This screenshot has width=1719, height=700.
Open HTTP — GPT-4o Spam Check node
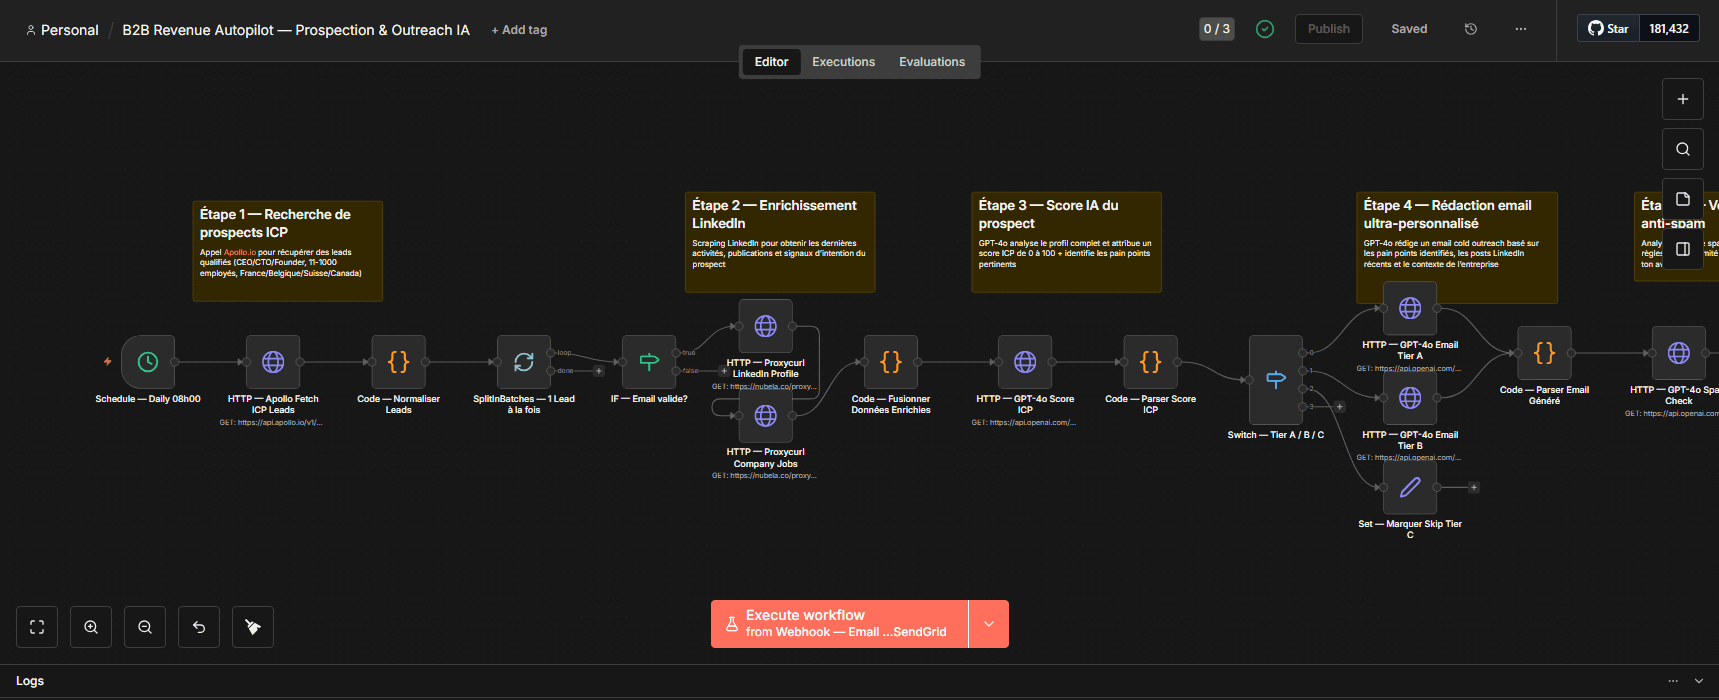coord(1679,353)
